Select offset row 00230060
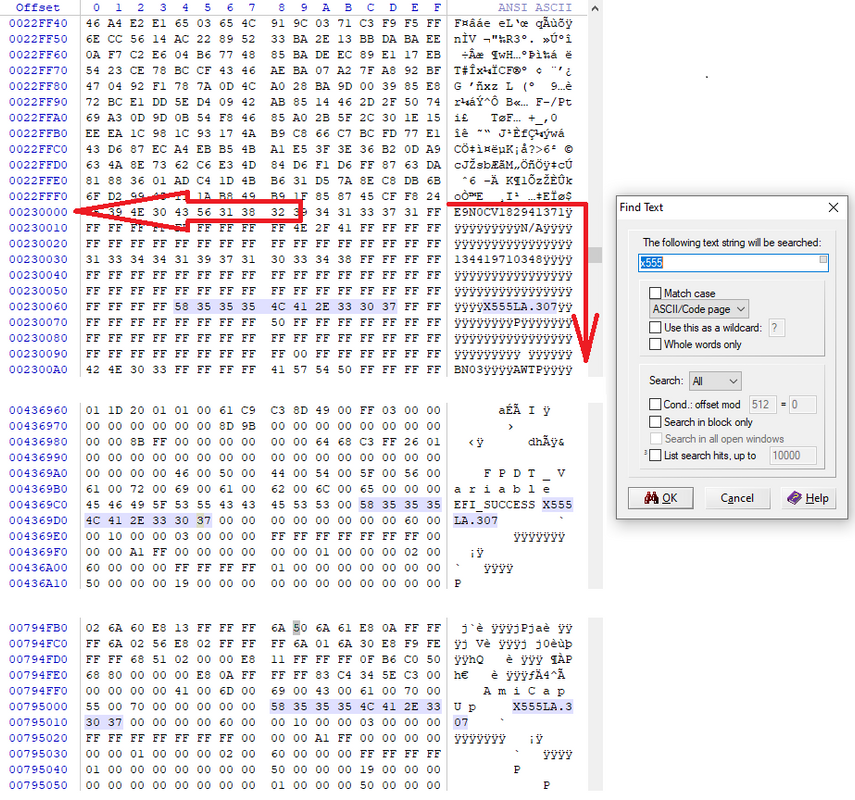This screenshot has width=855, height=800. (x=38, y=306)
